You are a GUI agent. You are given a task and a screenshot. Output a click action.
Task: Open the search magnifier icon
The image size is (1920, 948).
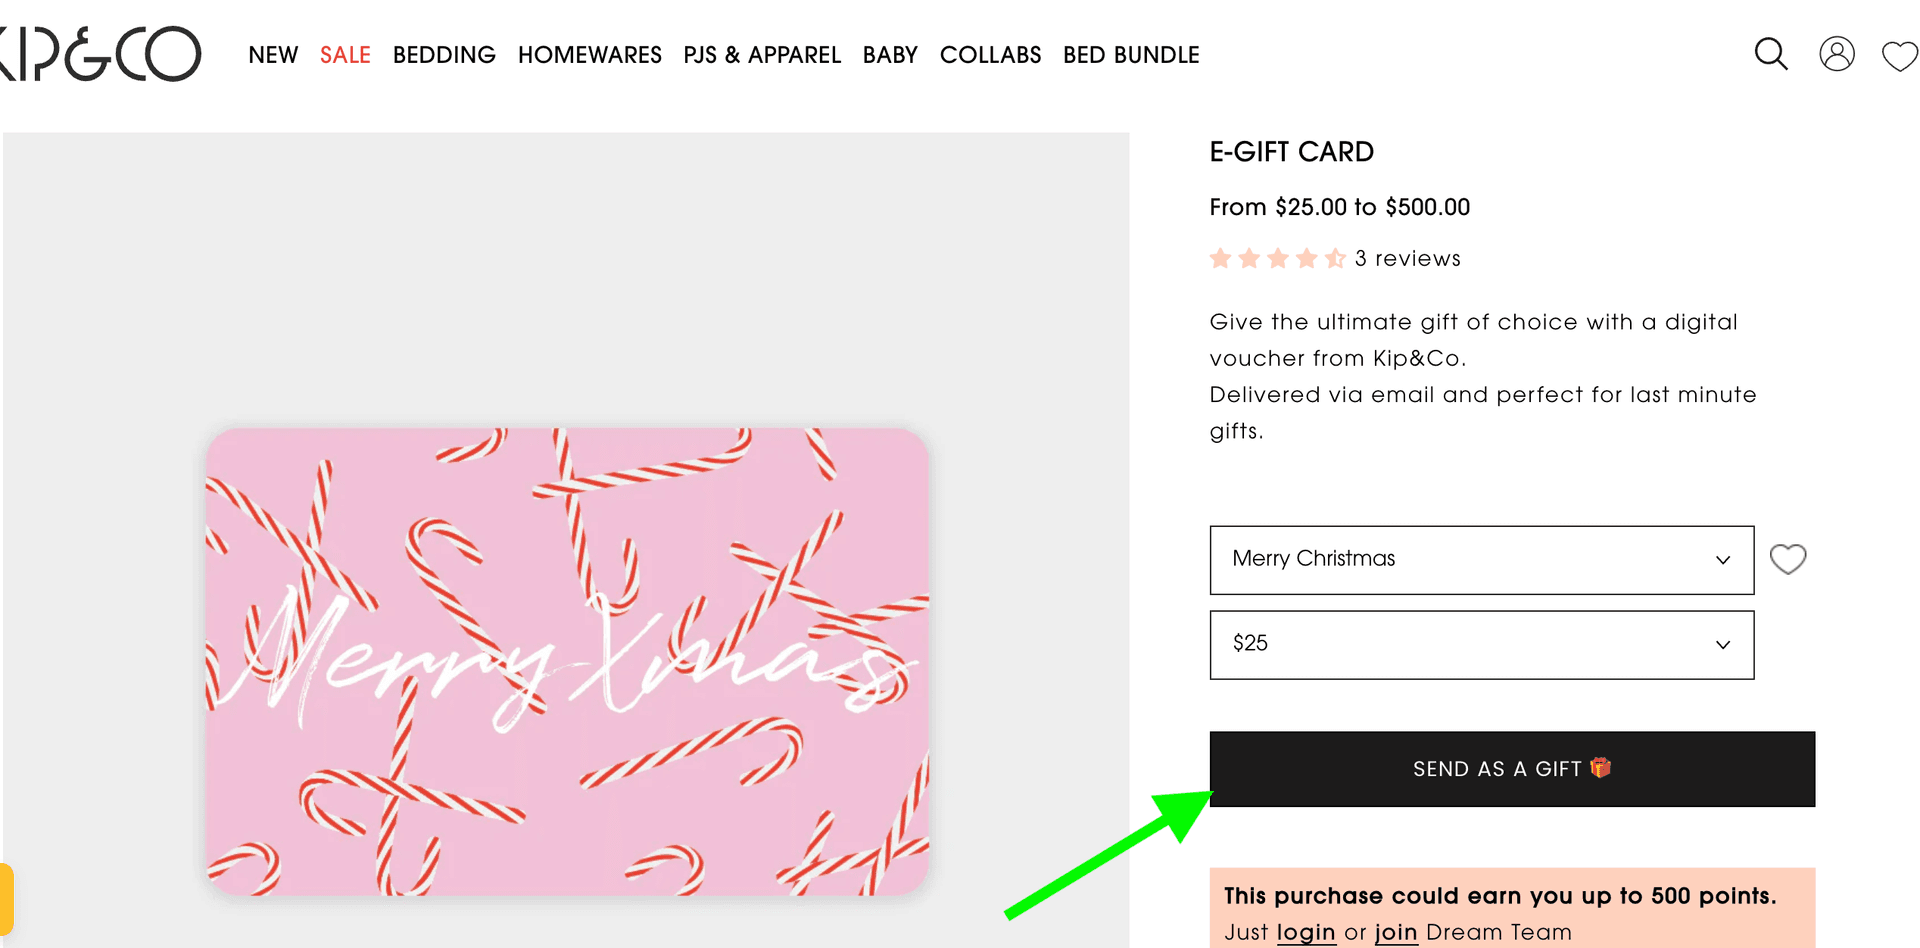pos(1771,54)
